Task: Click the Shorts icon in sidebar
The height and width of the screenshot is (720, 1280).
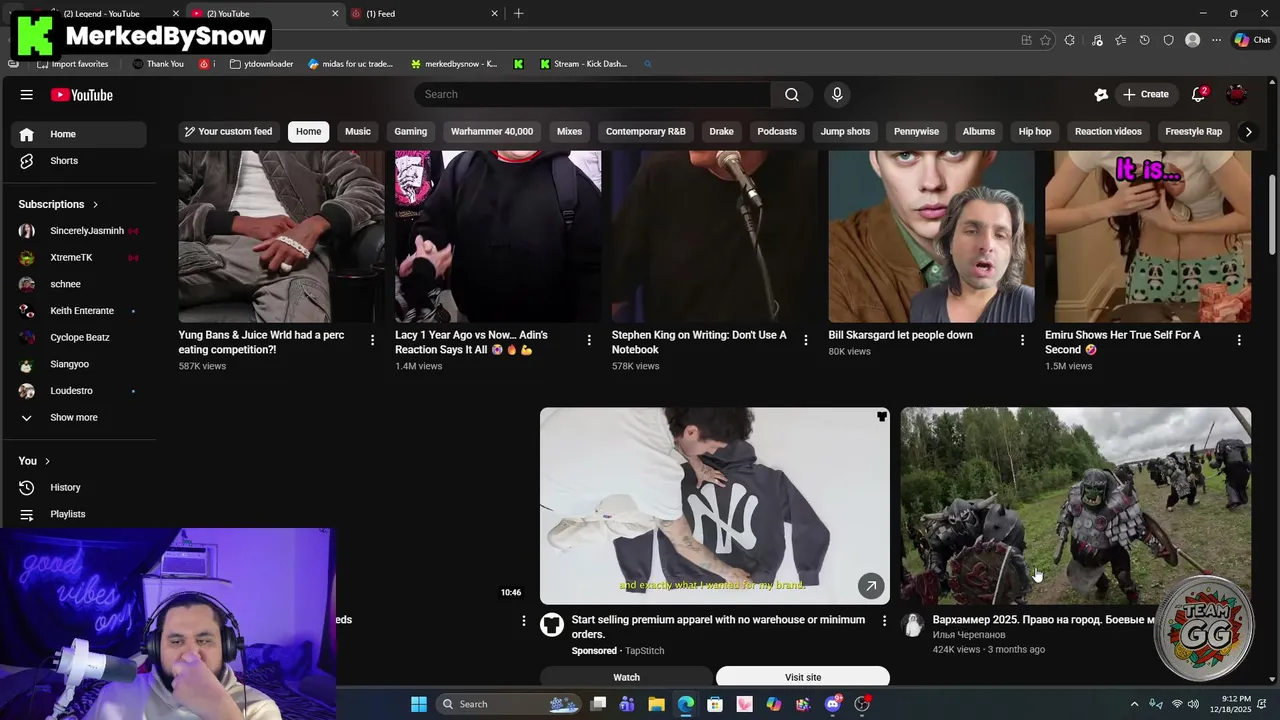Action: coord(27,161)
